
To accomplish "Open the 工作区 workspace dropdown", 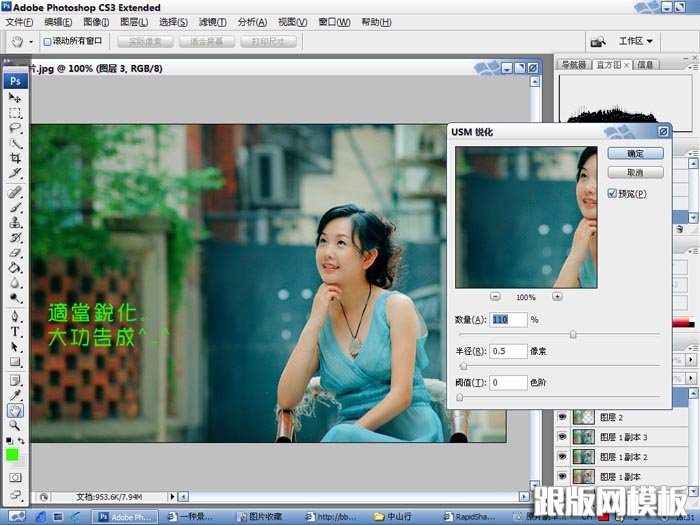I will (635, 41).
